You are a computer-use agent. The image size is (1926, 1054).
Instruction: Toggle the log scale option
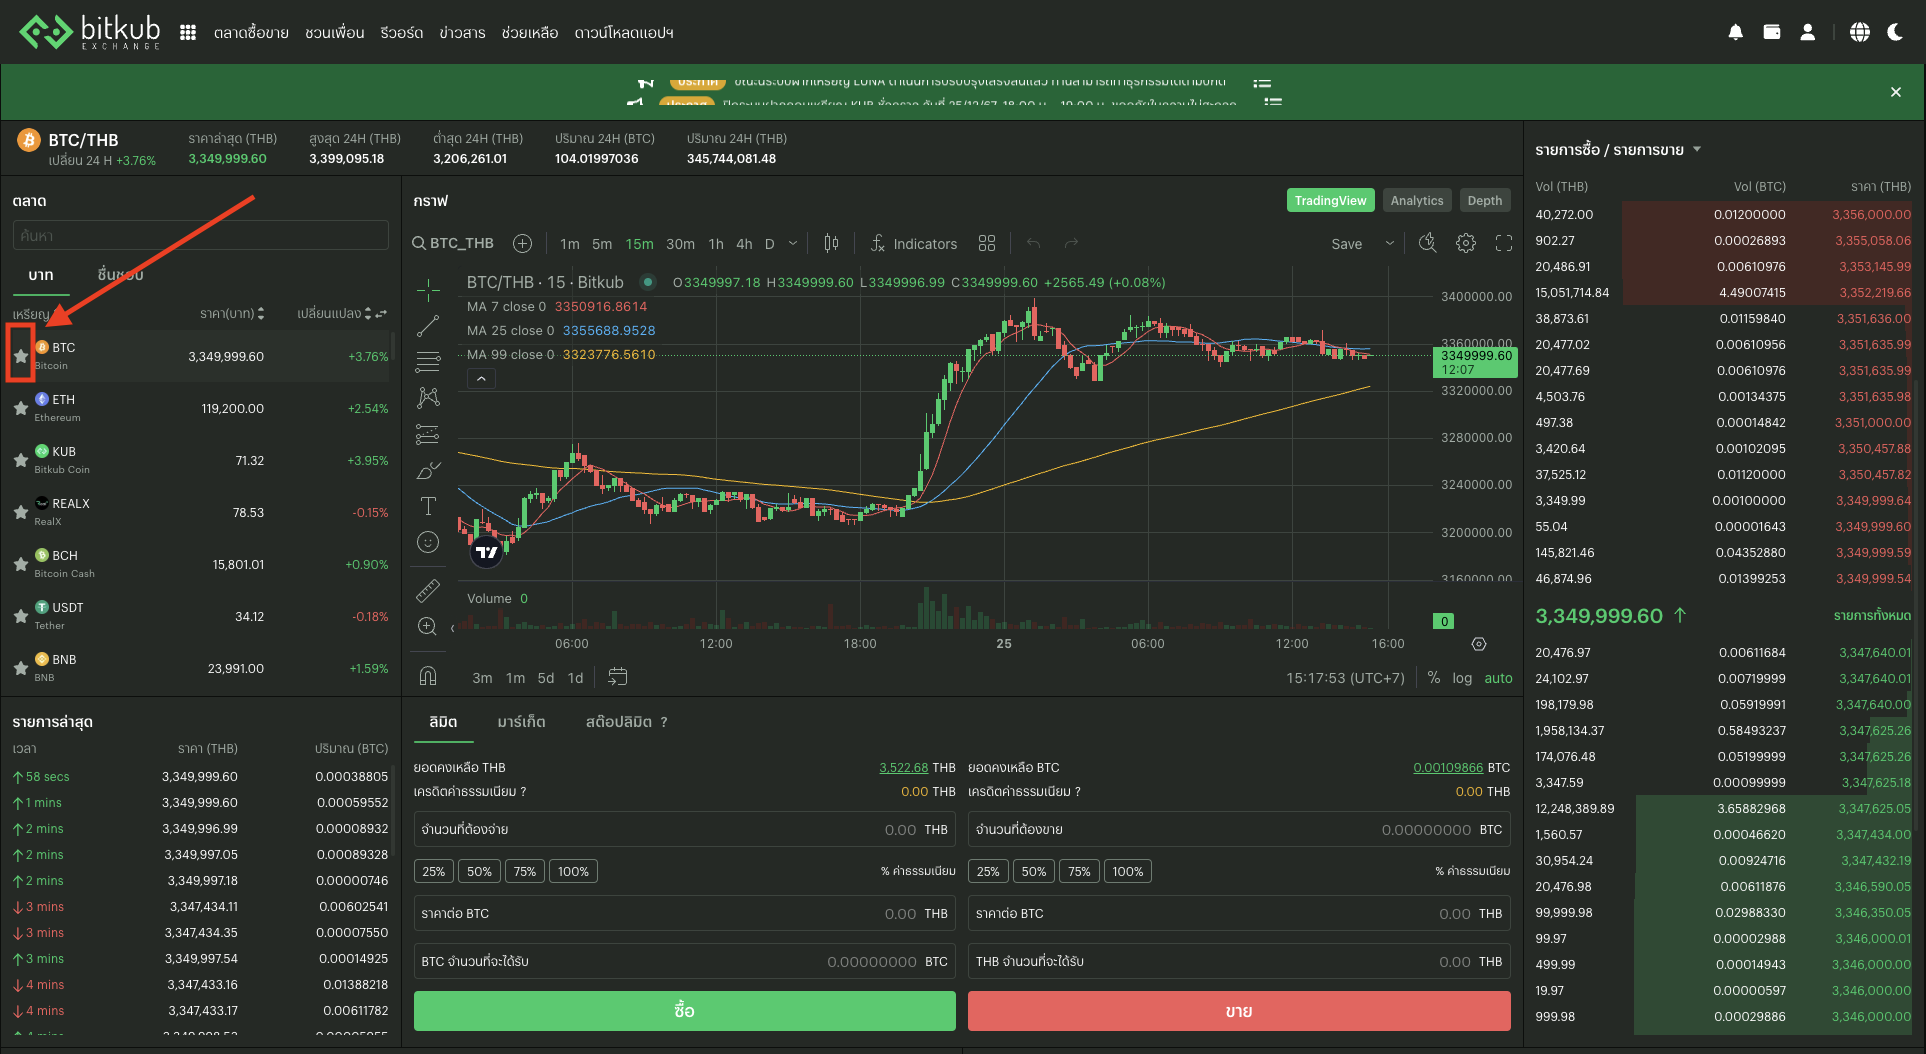point(1462,678)
